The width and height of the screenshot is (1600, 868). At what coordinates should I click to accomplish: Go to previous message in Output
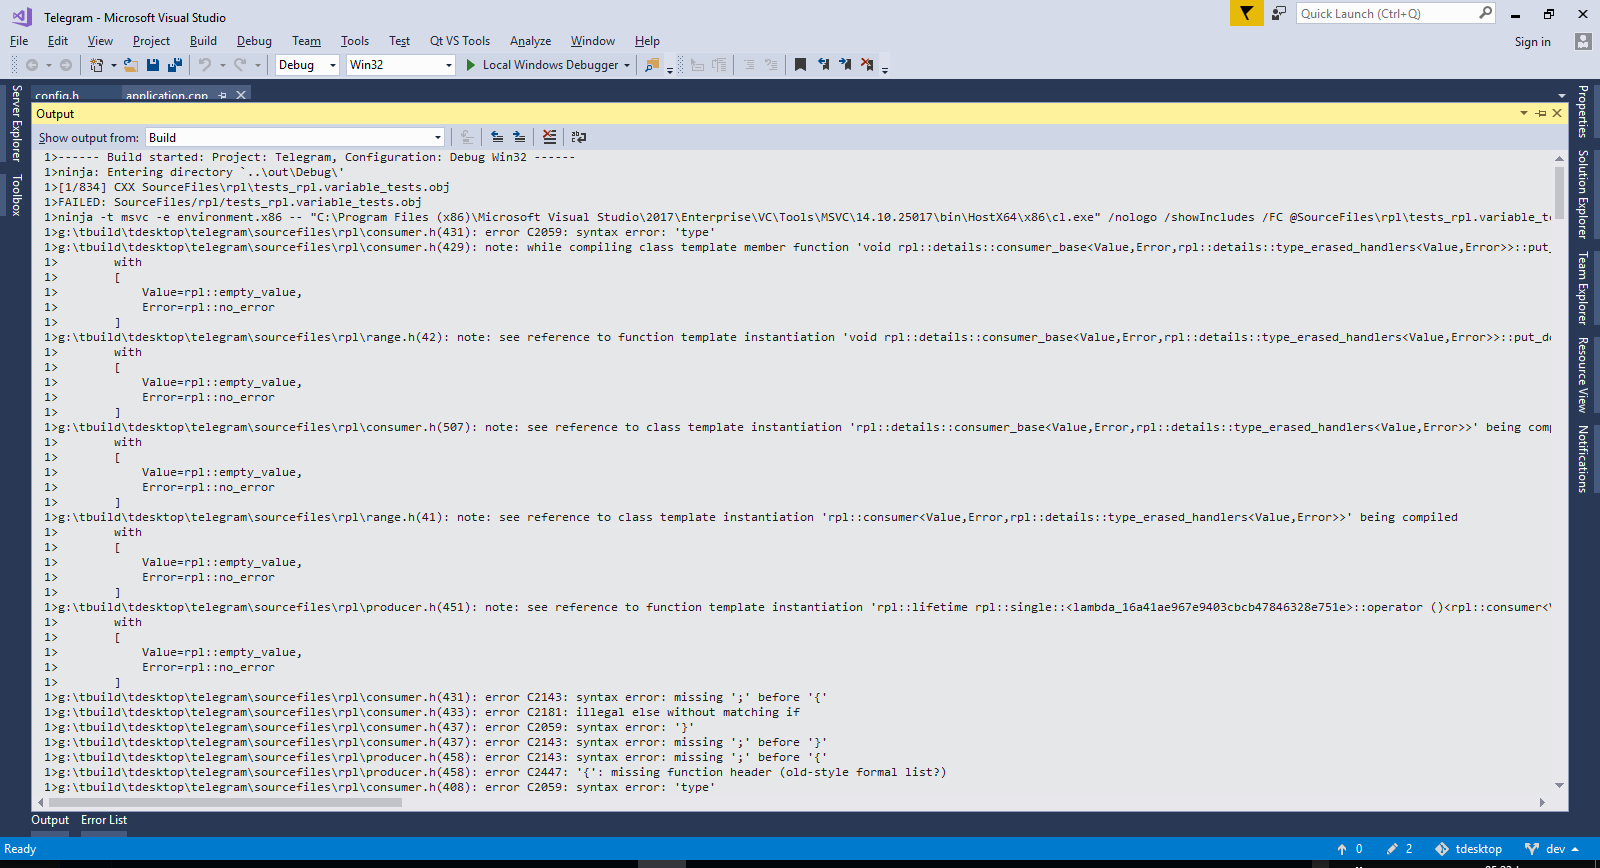pos(497,137)
